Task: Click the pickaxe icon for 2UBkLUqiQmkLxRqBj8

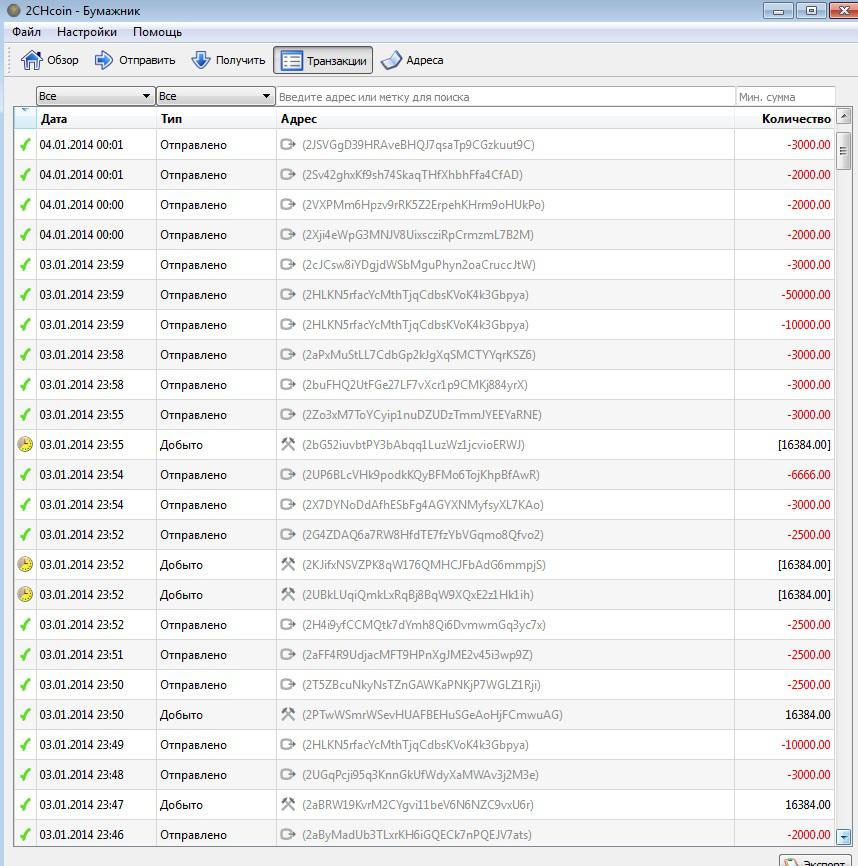Action: (x=288, y=594)
